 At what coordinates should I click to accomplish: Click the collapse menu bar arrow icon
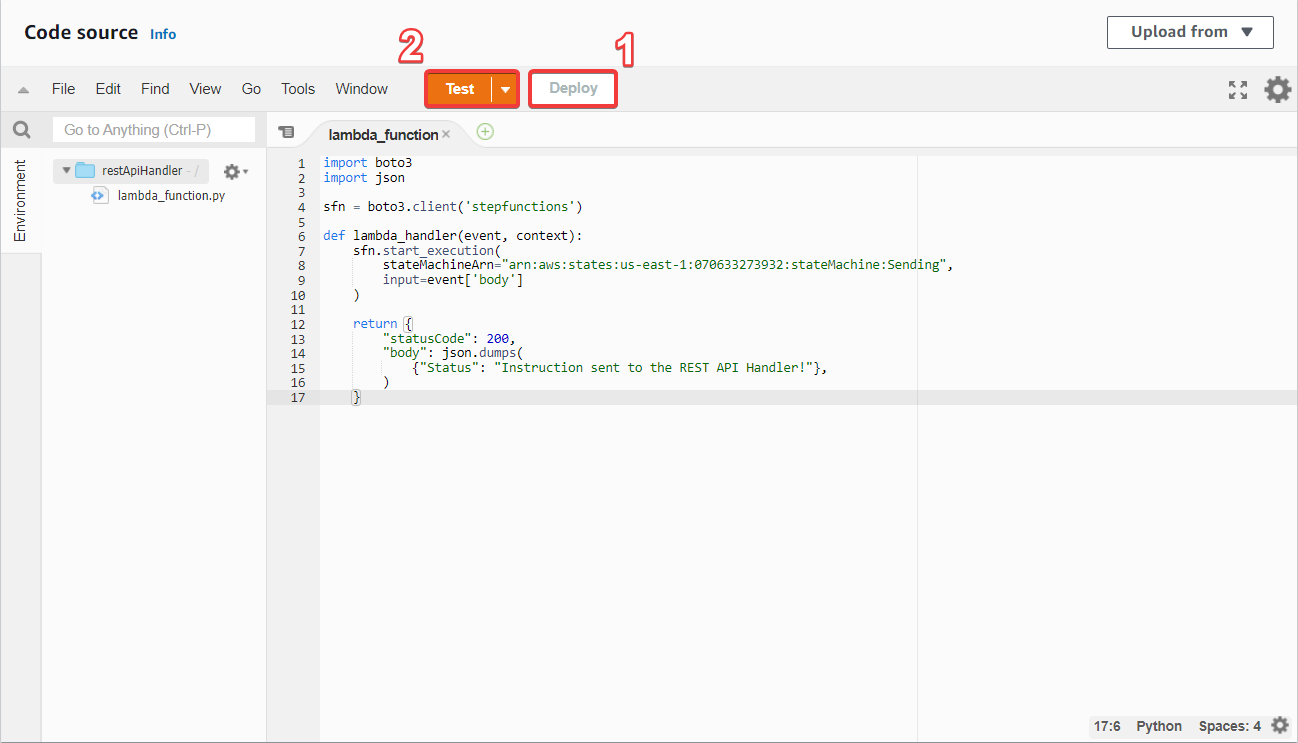coord(23,90)
